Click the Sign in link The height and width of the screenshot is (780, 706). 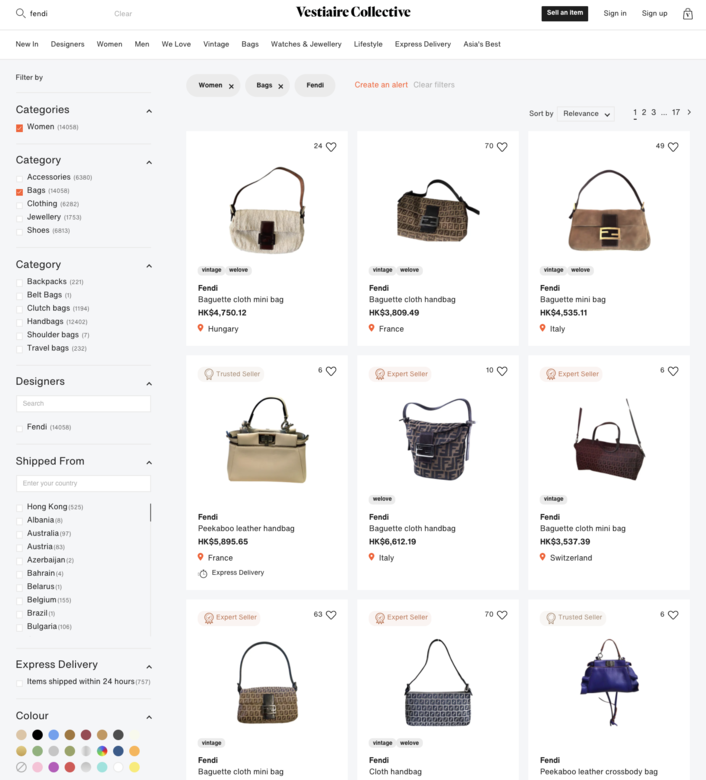click(x=615, y=13)
